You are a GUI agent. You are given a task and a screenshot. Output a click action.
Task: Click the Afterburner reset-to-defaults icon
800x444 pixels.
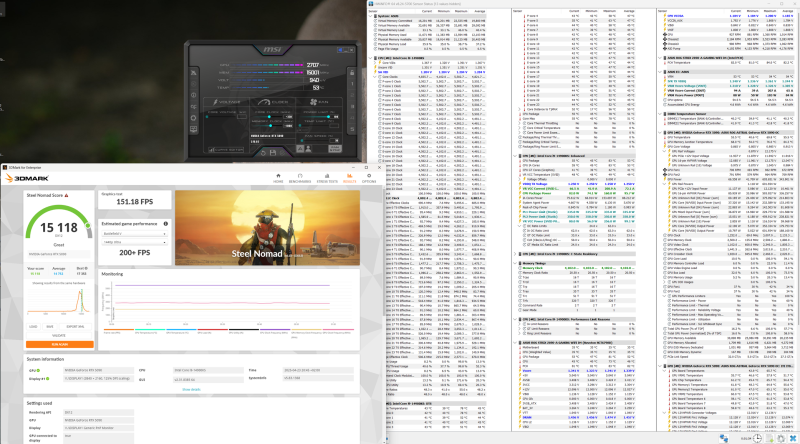(263, 153)
